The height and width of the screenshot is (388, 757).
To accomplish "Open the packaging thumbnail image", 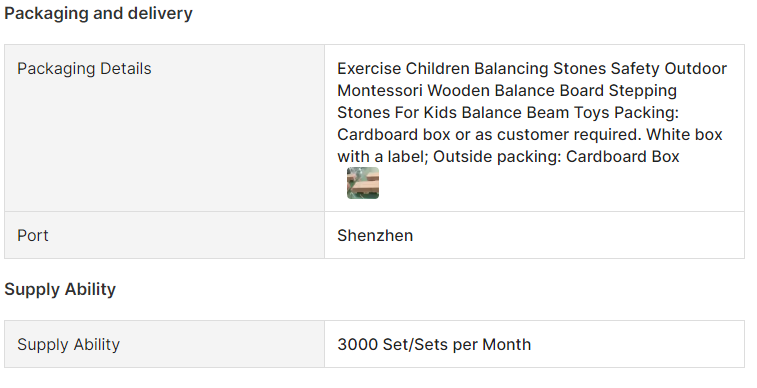I will [x=363, y=183].
